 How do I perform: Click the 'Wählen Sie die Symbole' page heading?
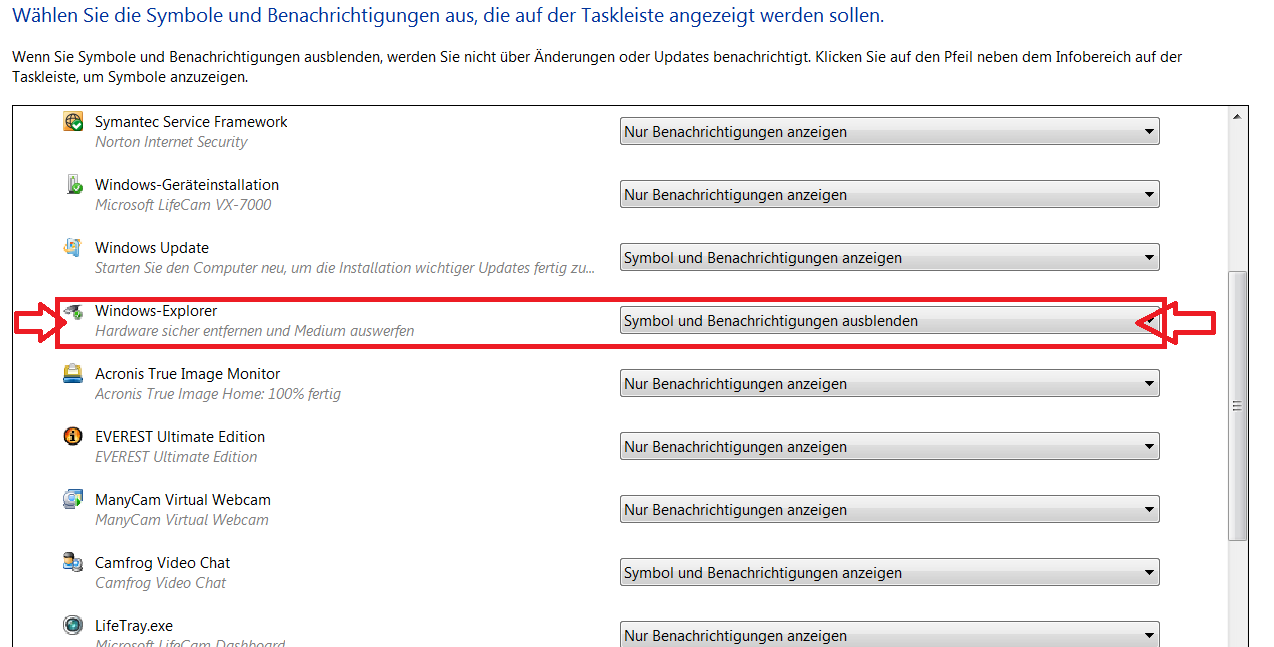point(448,17)
